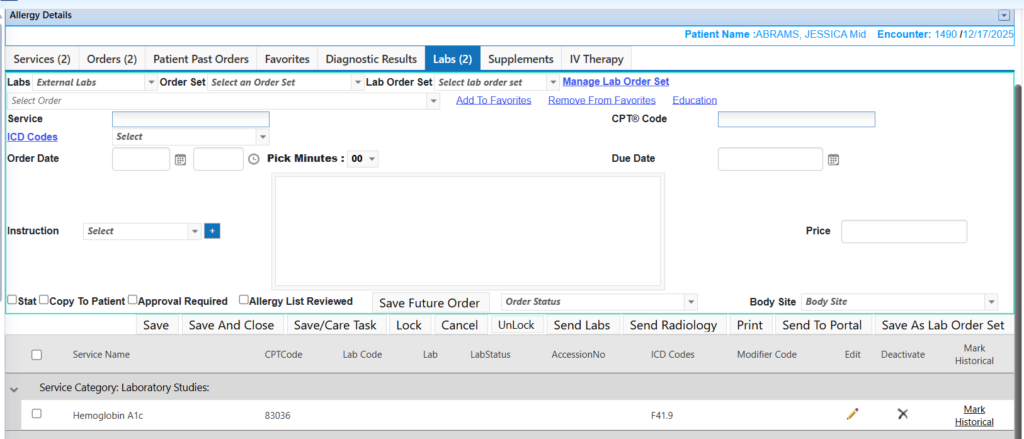
Task: Click the CPT Code input field
Action: click(796, 120)
